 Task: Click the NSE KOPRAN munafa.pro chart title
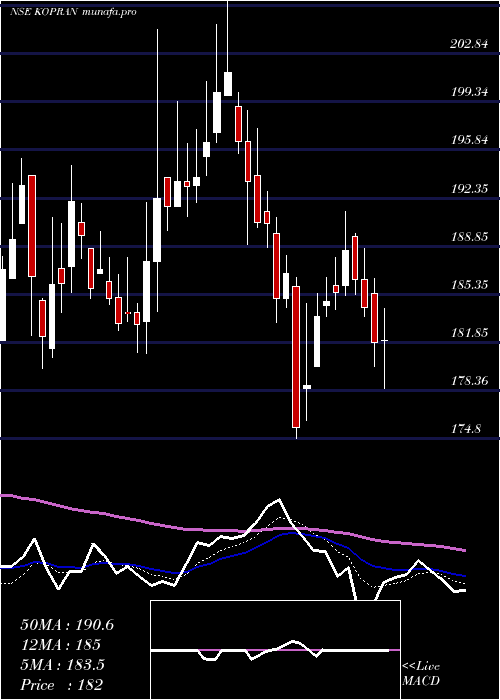tap(73, 12)
